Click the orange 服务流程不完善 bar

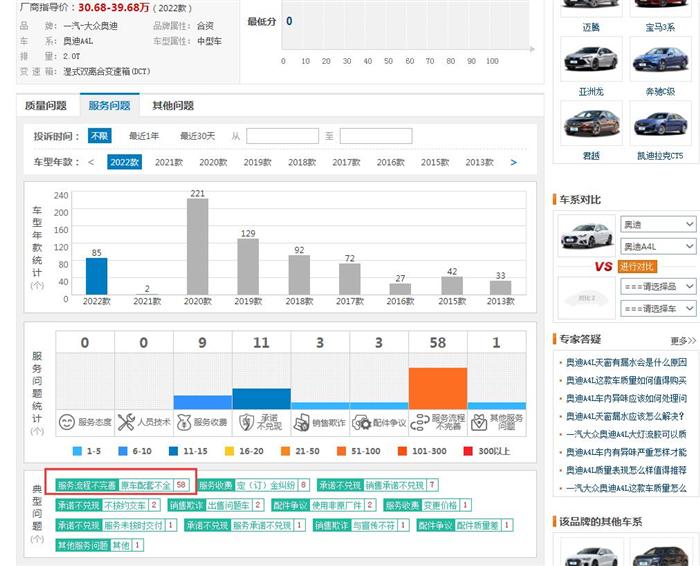click(438, 388)
